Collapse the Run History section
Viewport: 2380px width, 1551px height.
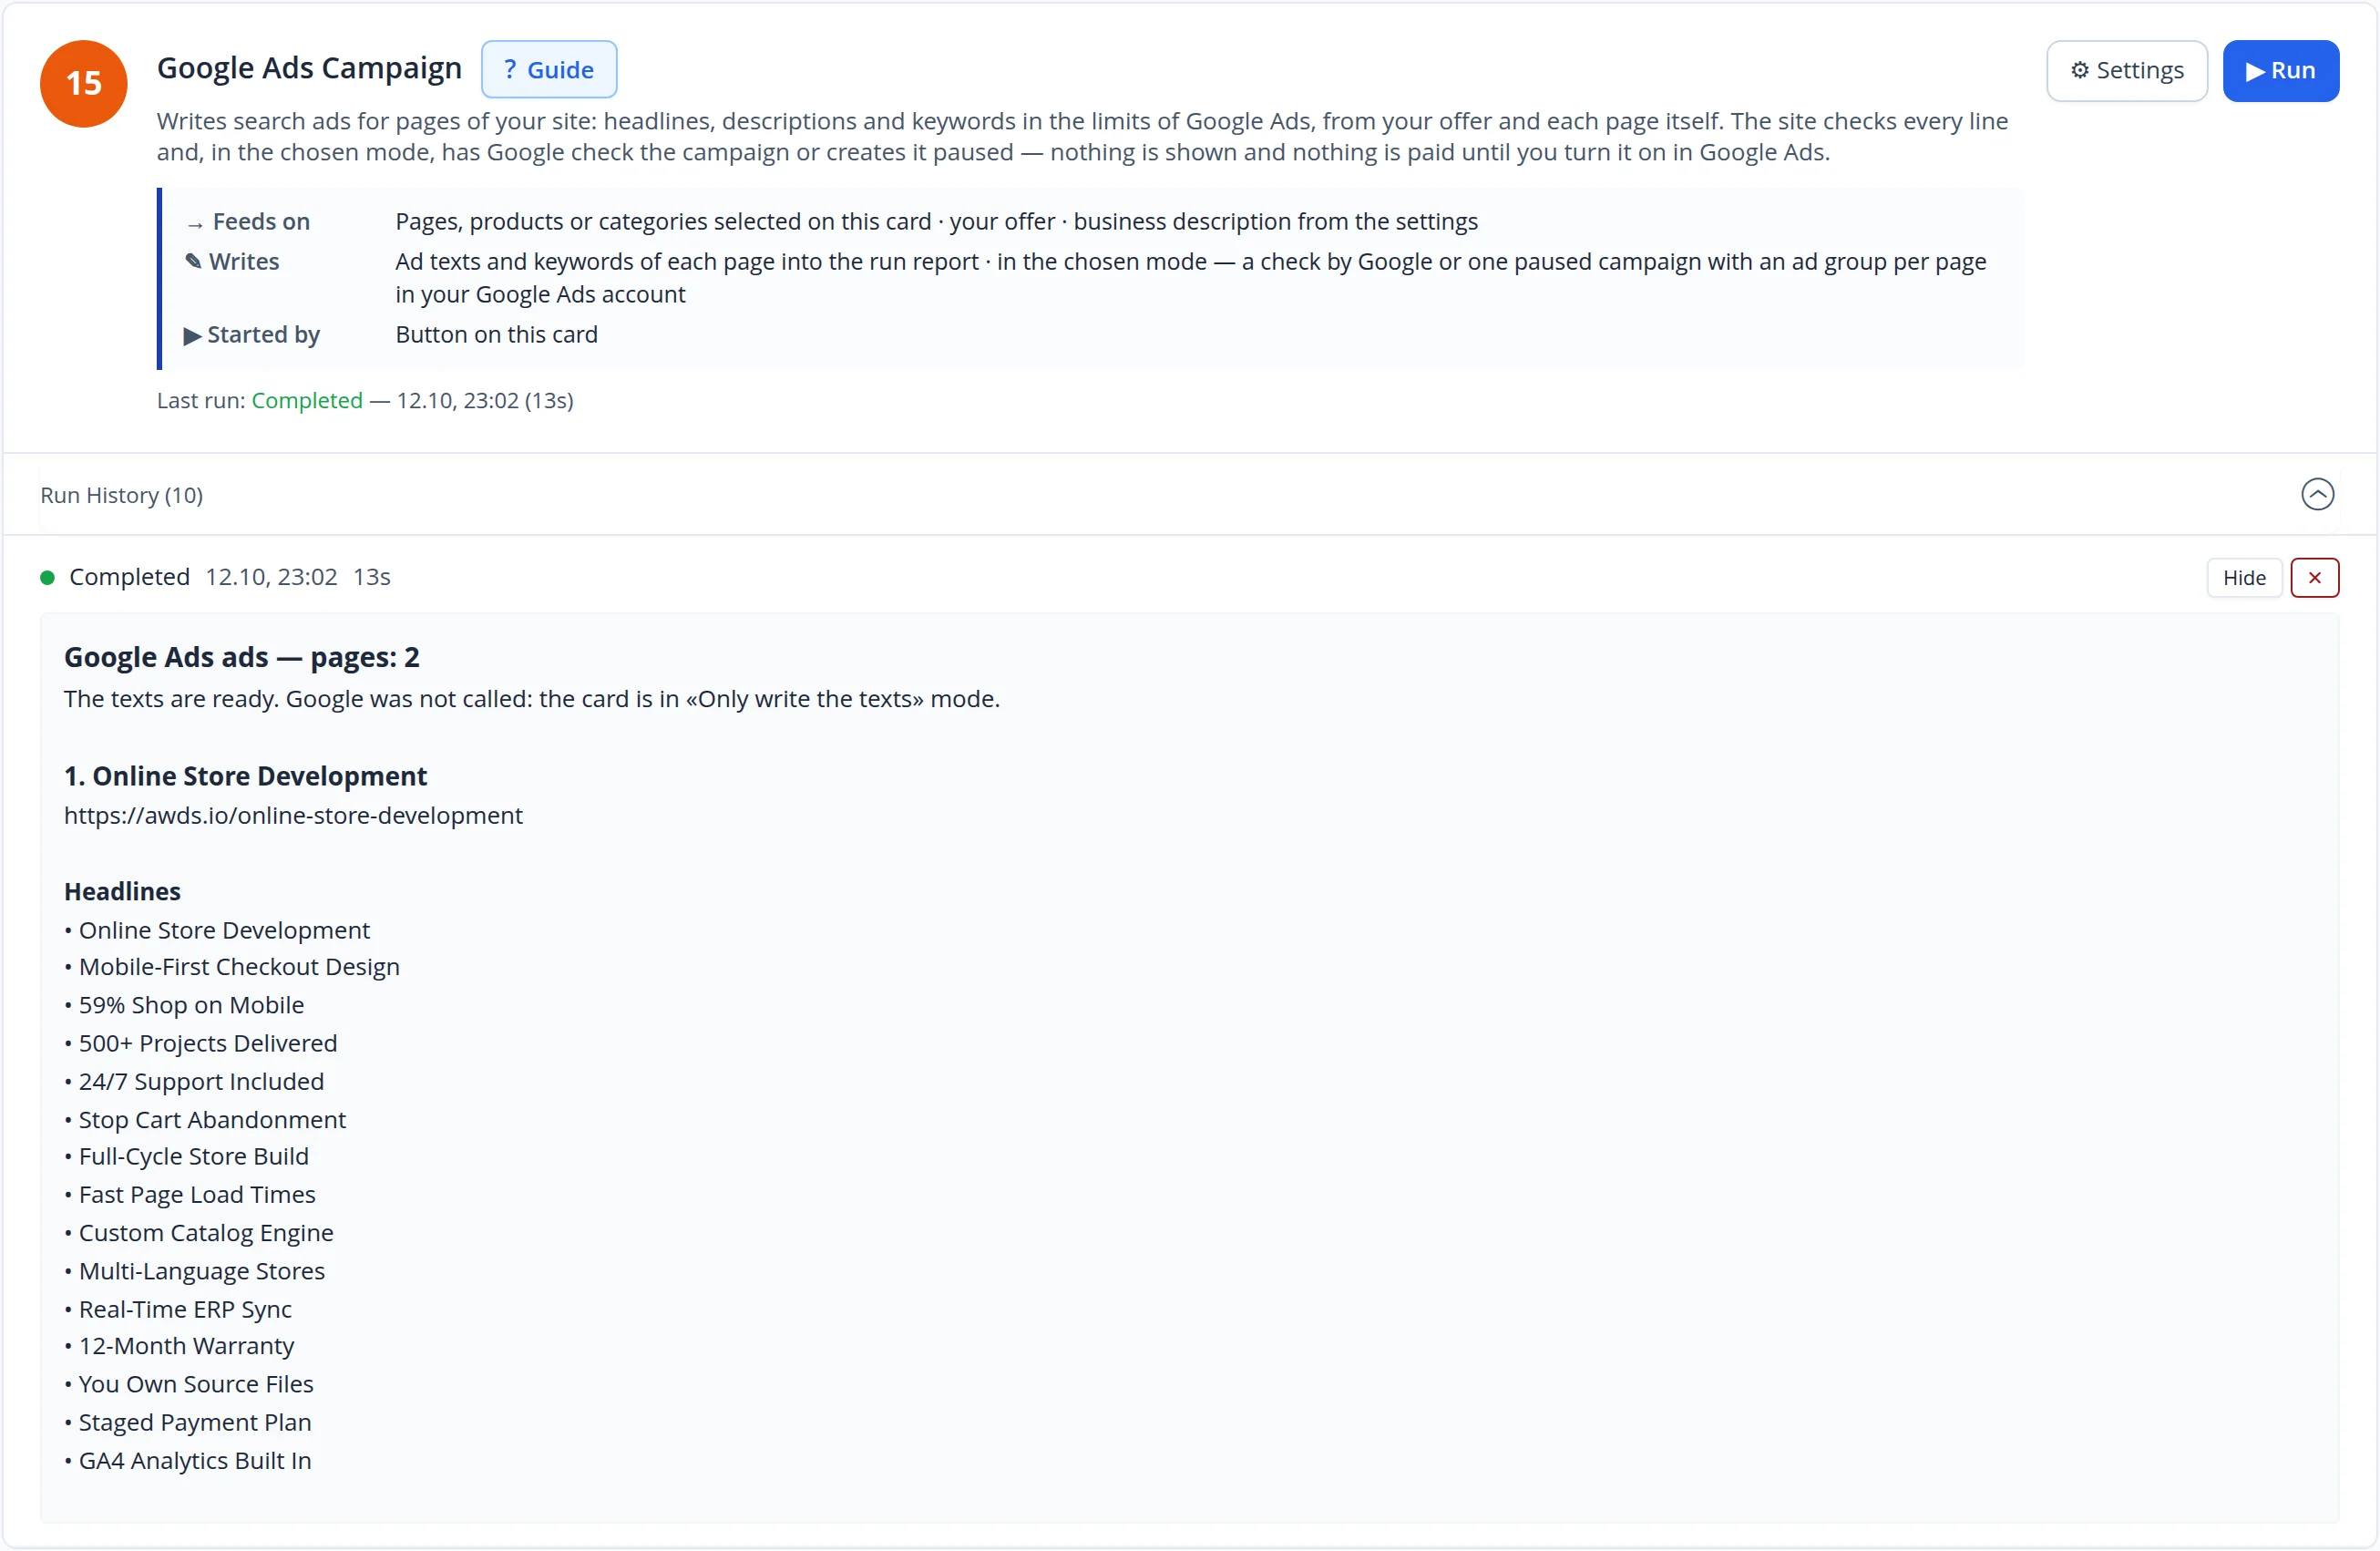(x=2317, y=495)
